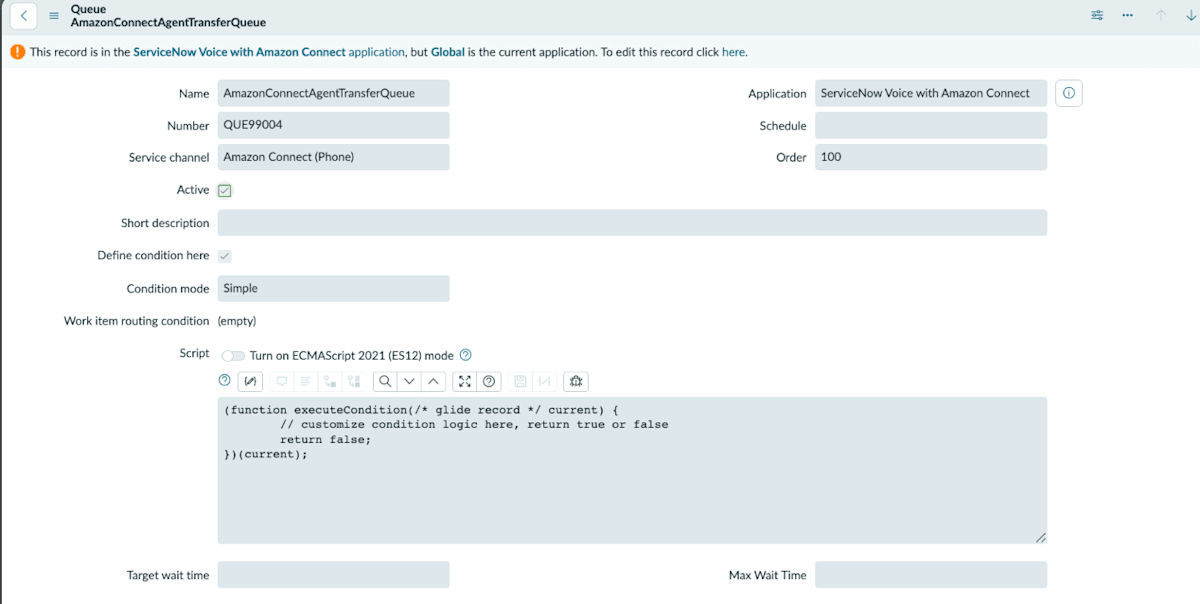Go to next record down arrow
Viewport: 1200px width, 604px height.
1189,15
